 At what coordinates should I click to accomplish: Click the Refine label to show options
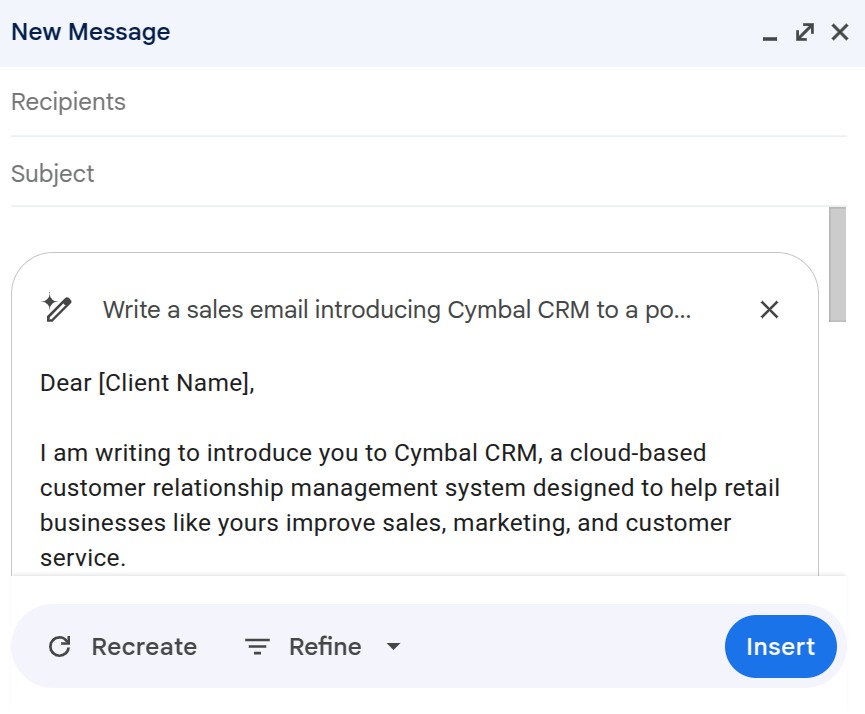325,647
